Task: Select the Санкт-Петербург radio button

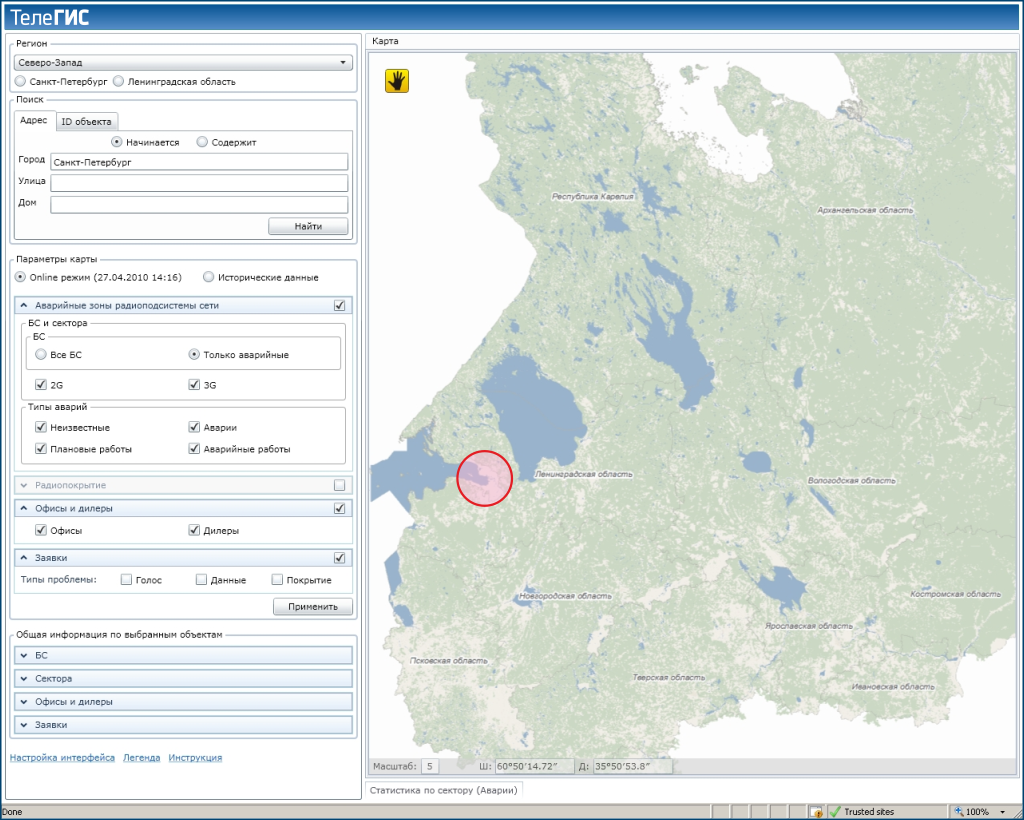Action: coord(20,81)
